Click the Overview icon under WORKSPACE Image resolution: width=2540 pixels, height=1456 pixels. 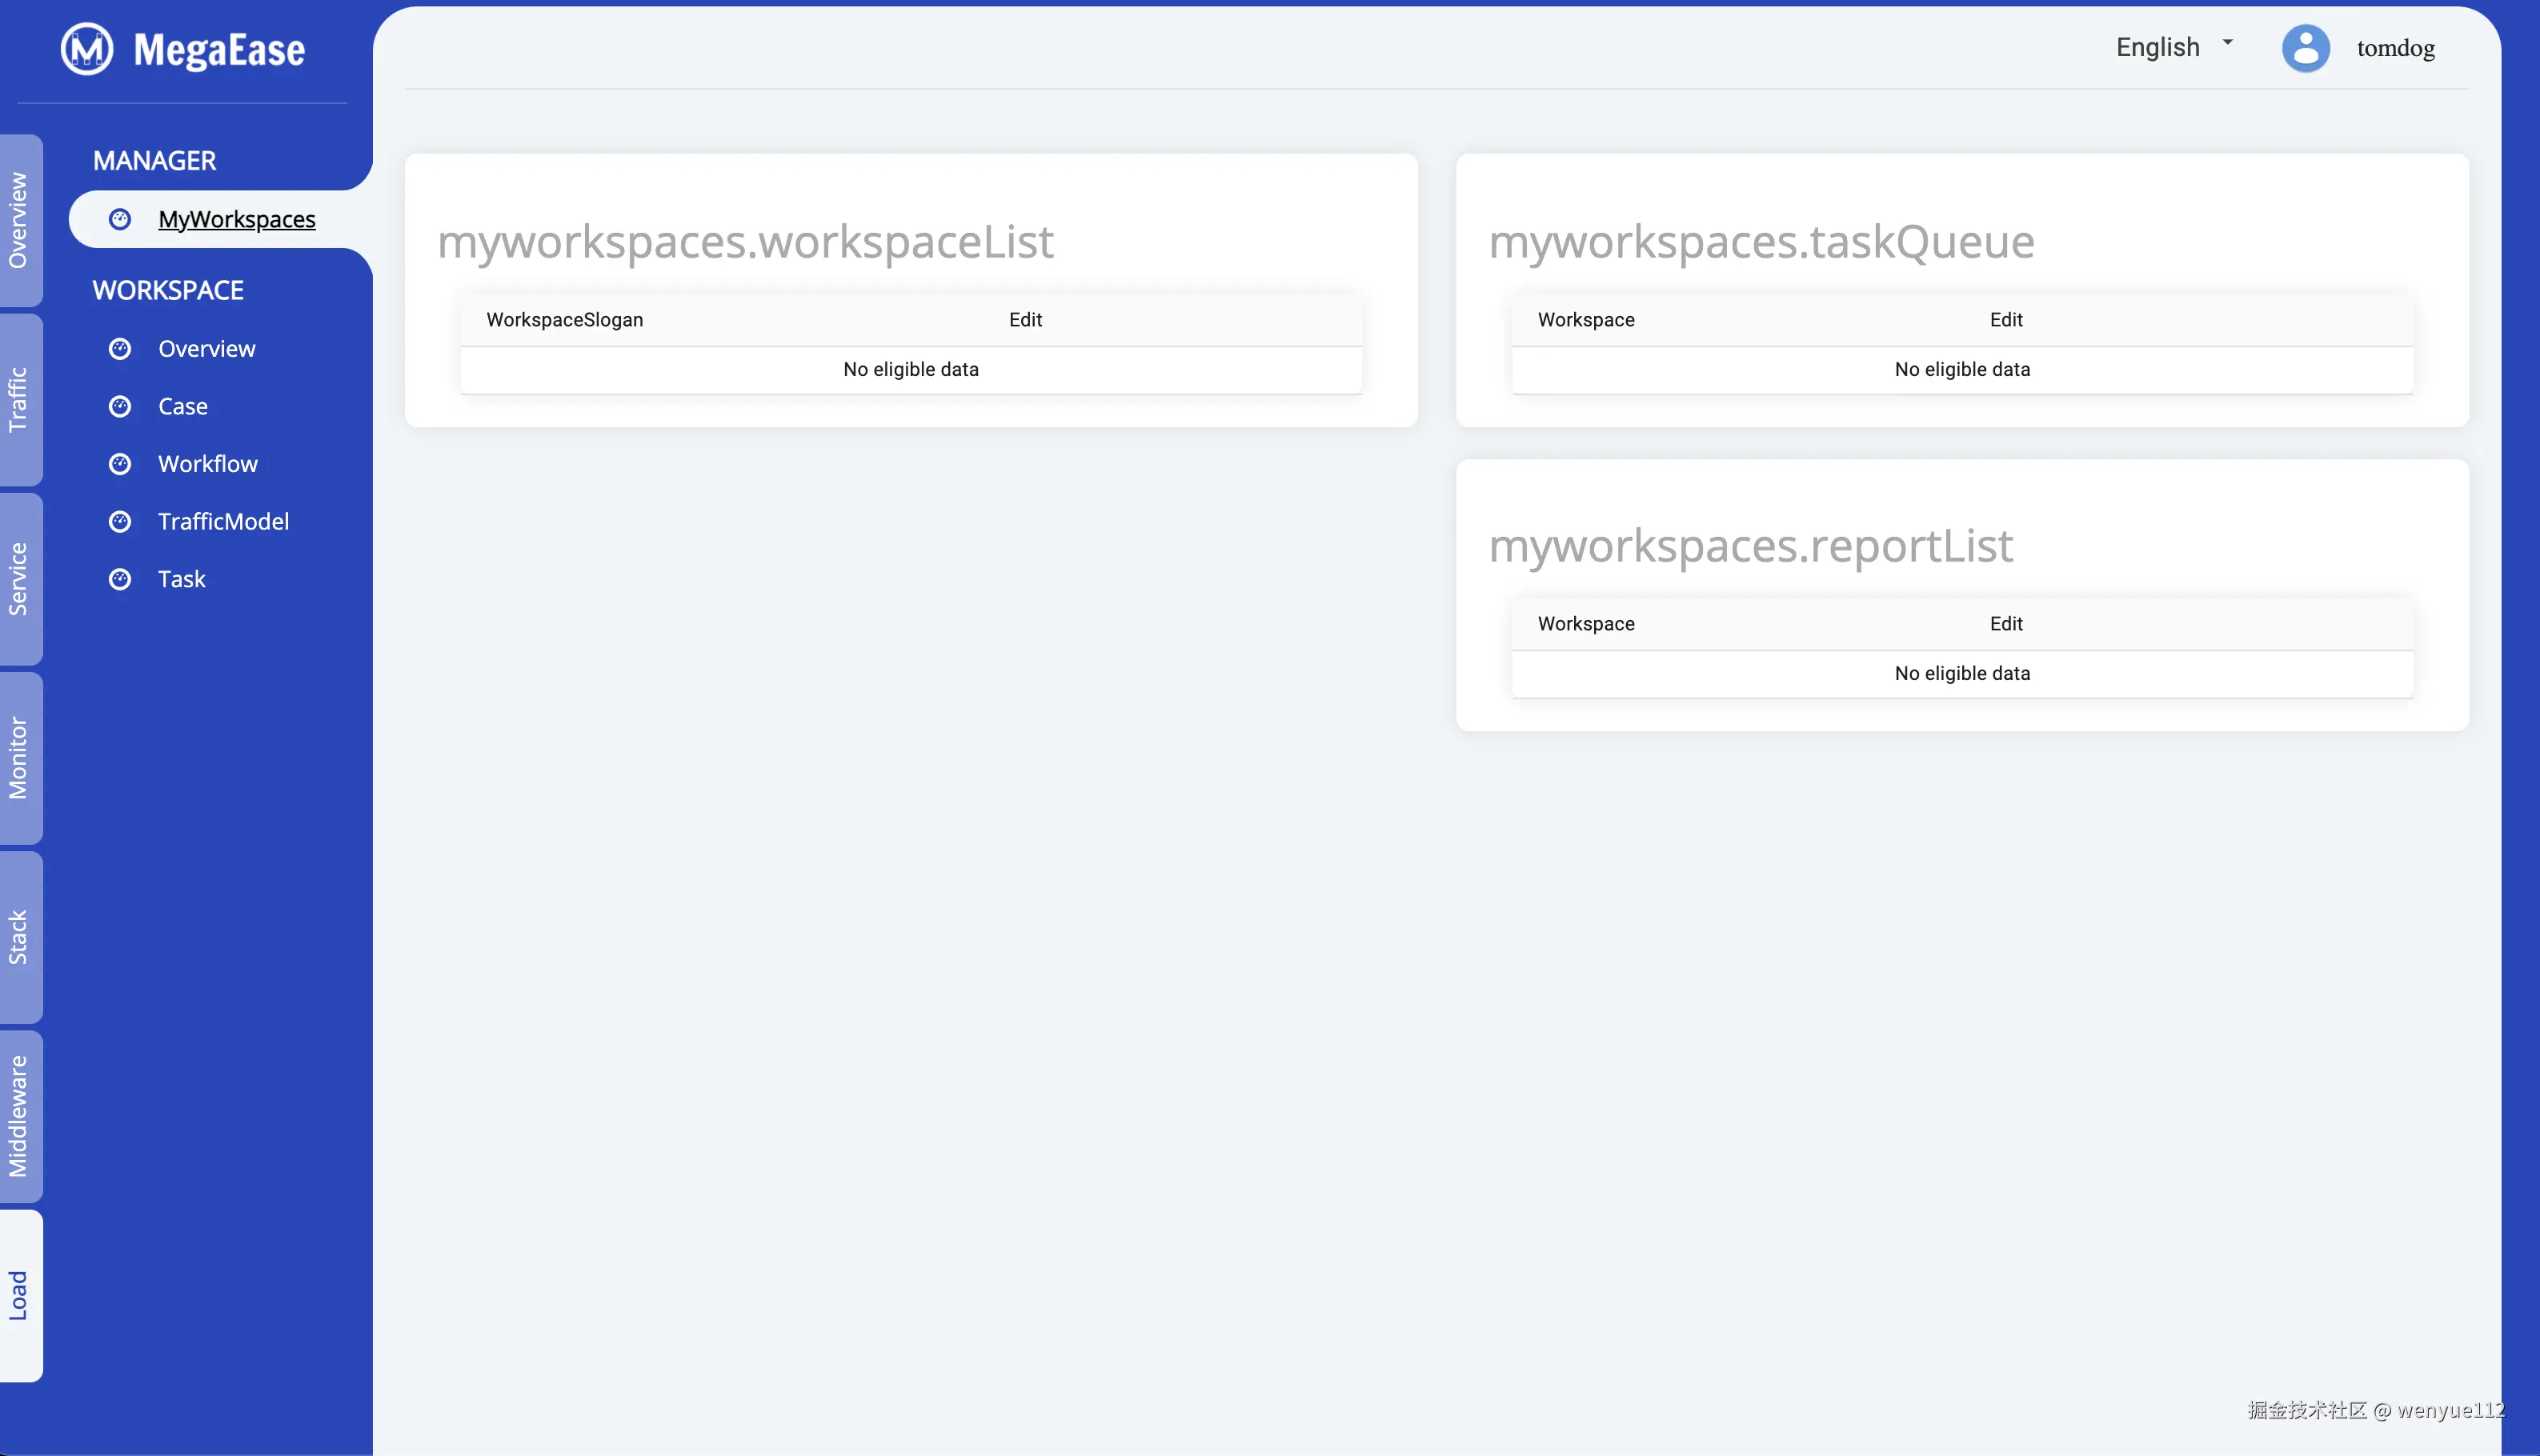(121, 348)
